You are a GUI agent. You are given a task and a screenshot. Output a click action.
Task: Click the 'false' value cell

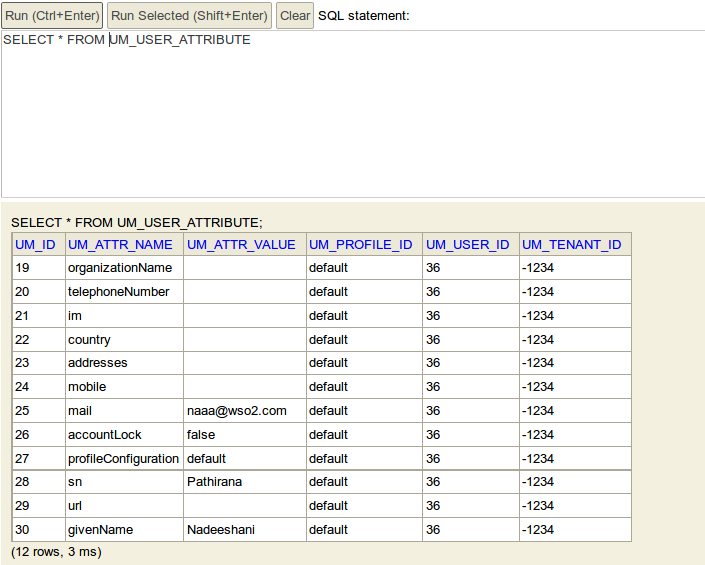[245, 435]
